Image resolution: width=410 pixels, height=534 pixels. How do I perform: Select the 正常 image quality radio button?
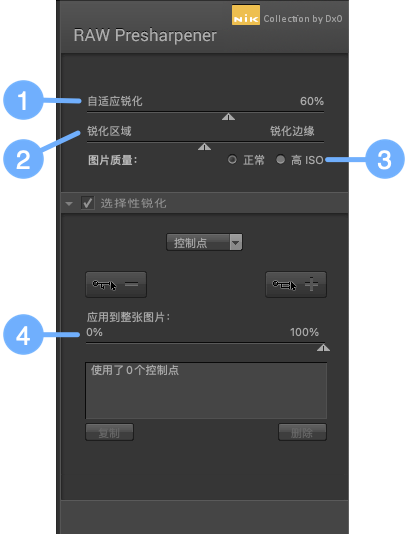click(232, 159)
